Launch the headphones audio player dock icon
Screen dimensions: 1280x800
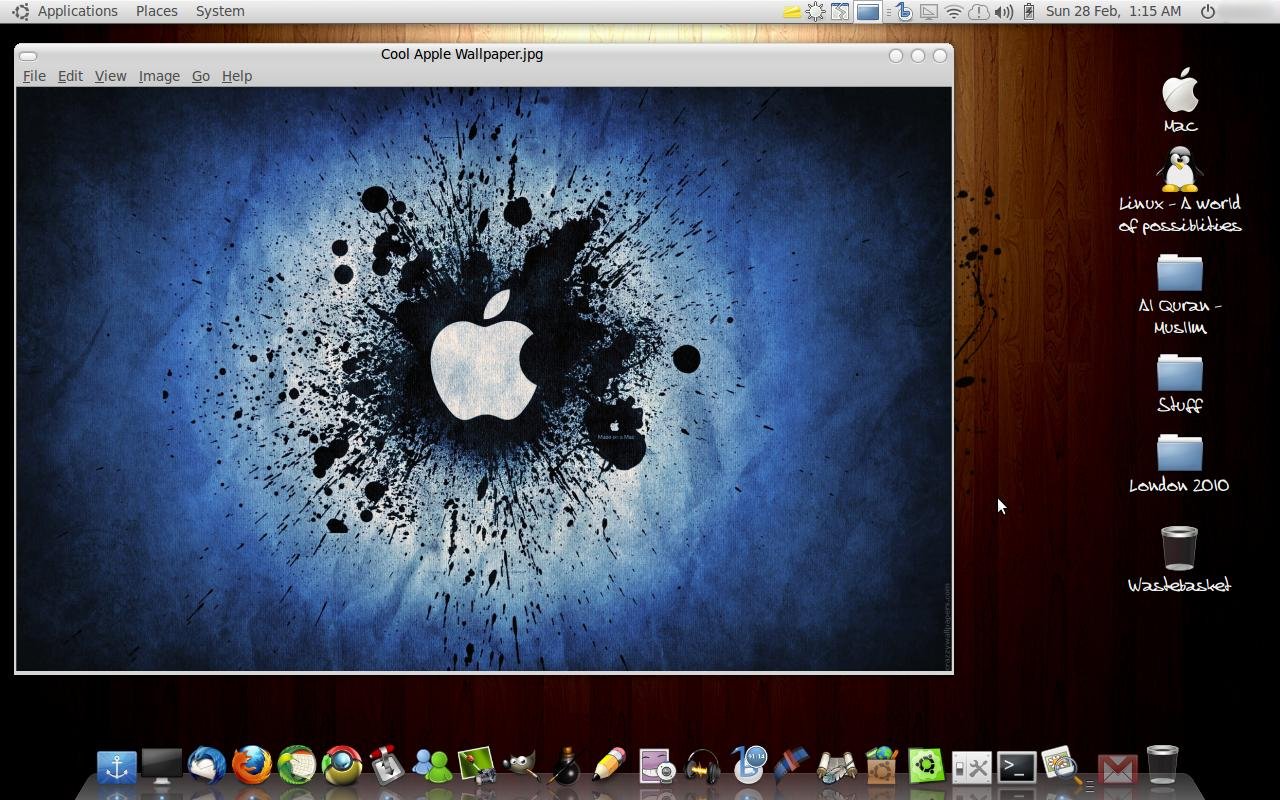[702, 767]
